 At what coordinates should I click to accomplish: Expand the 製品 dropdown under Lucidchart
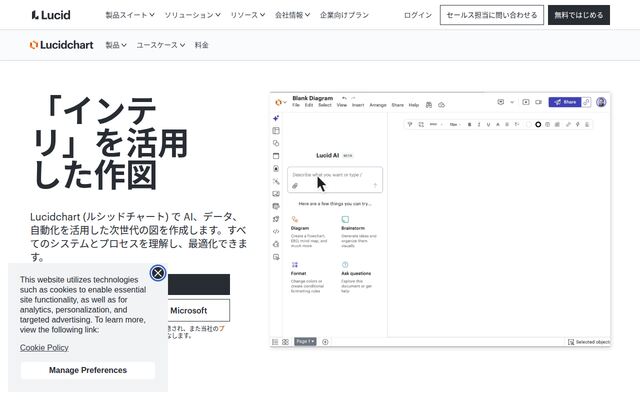(x=116, y=45)
